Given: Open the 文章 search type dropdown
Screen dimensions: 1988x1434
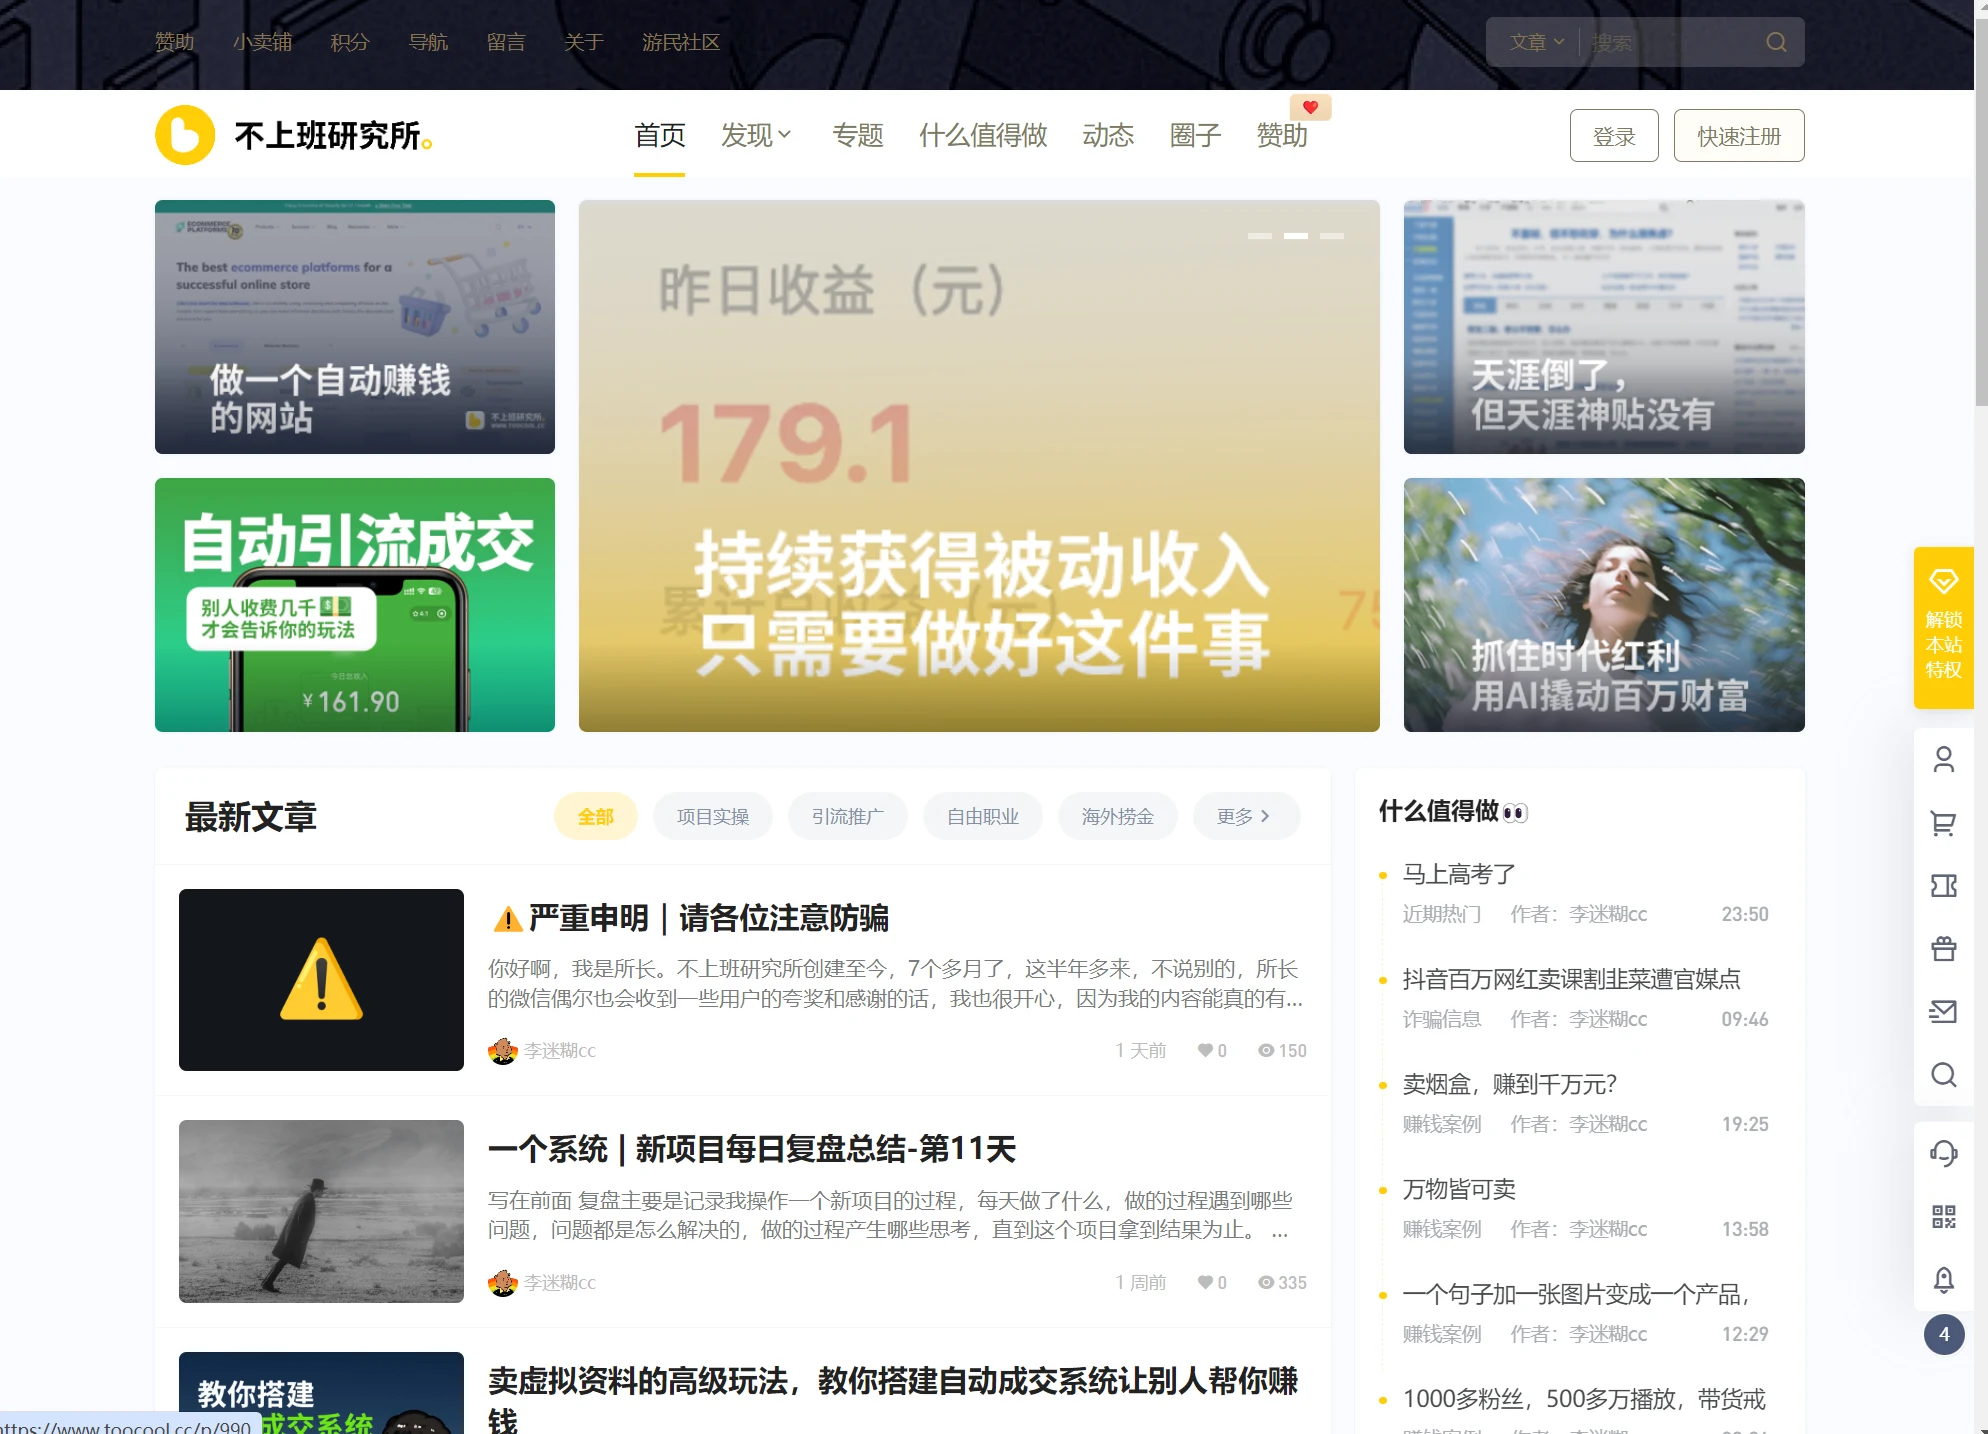Looking at the screenshot, I should (1536, 42).
